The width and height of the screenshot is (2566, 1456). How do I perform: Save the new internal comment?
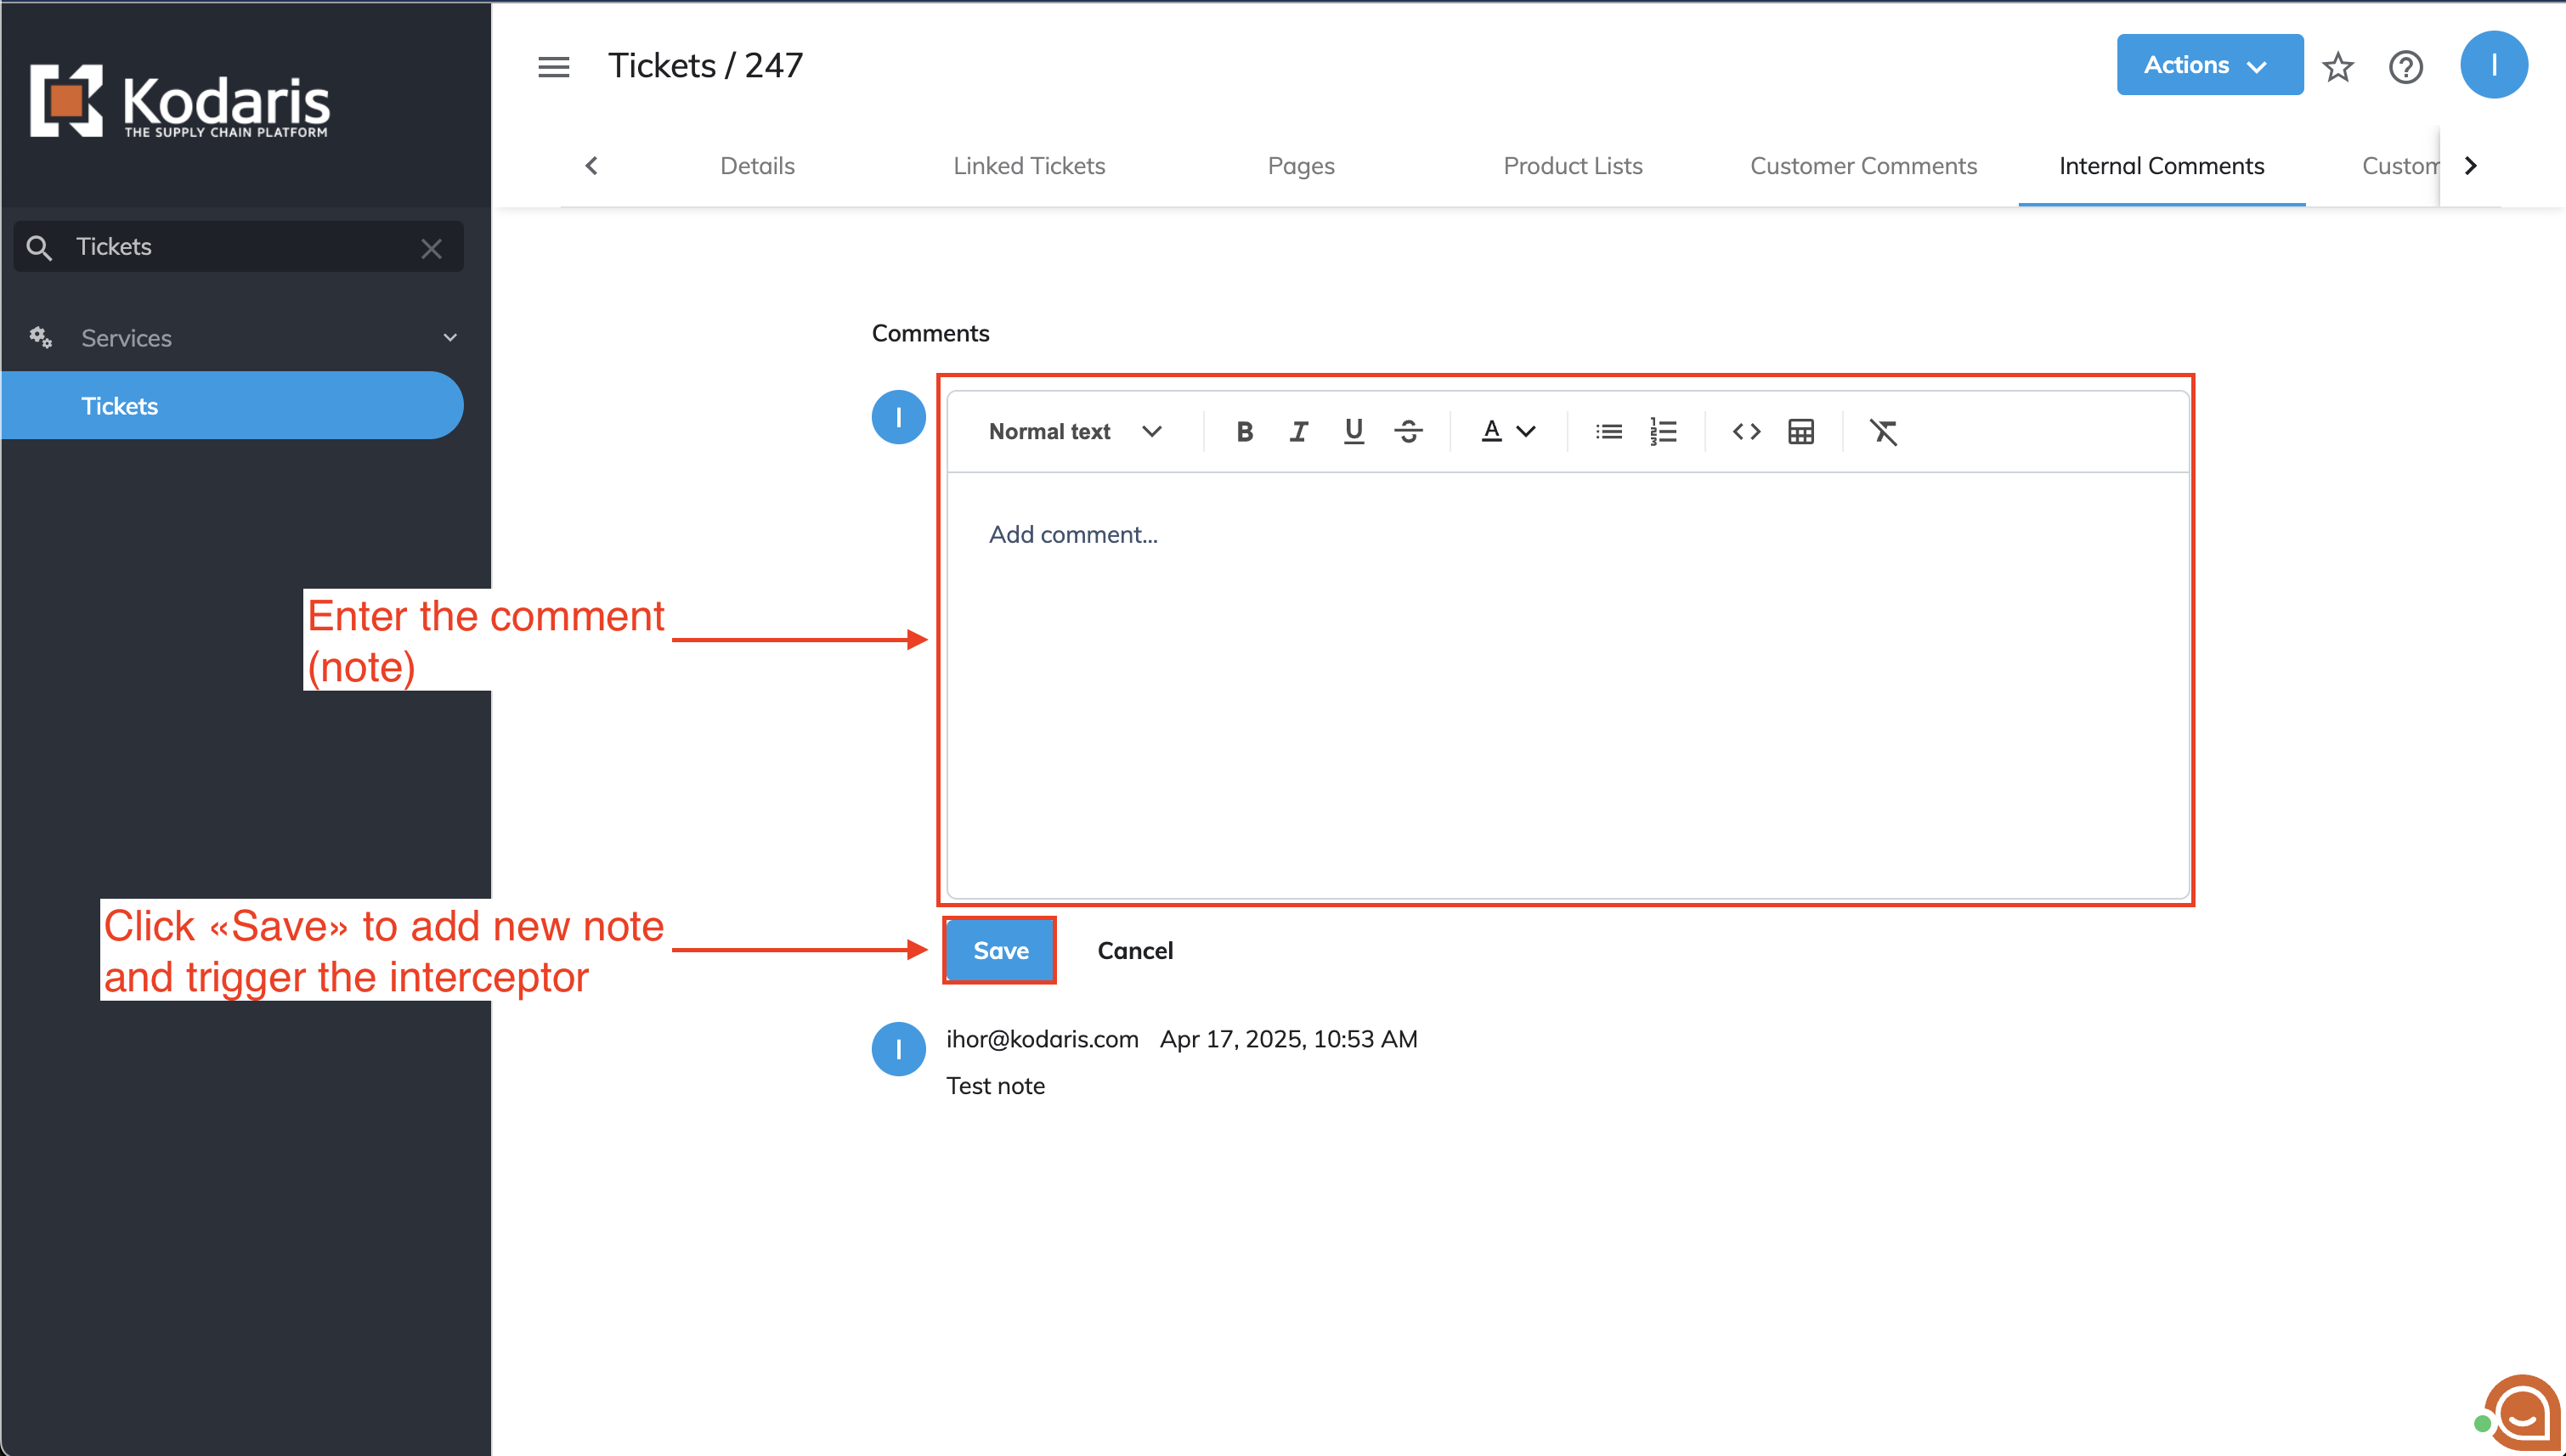pos(1000,951)
